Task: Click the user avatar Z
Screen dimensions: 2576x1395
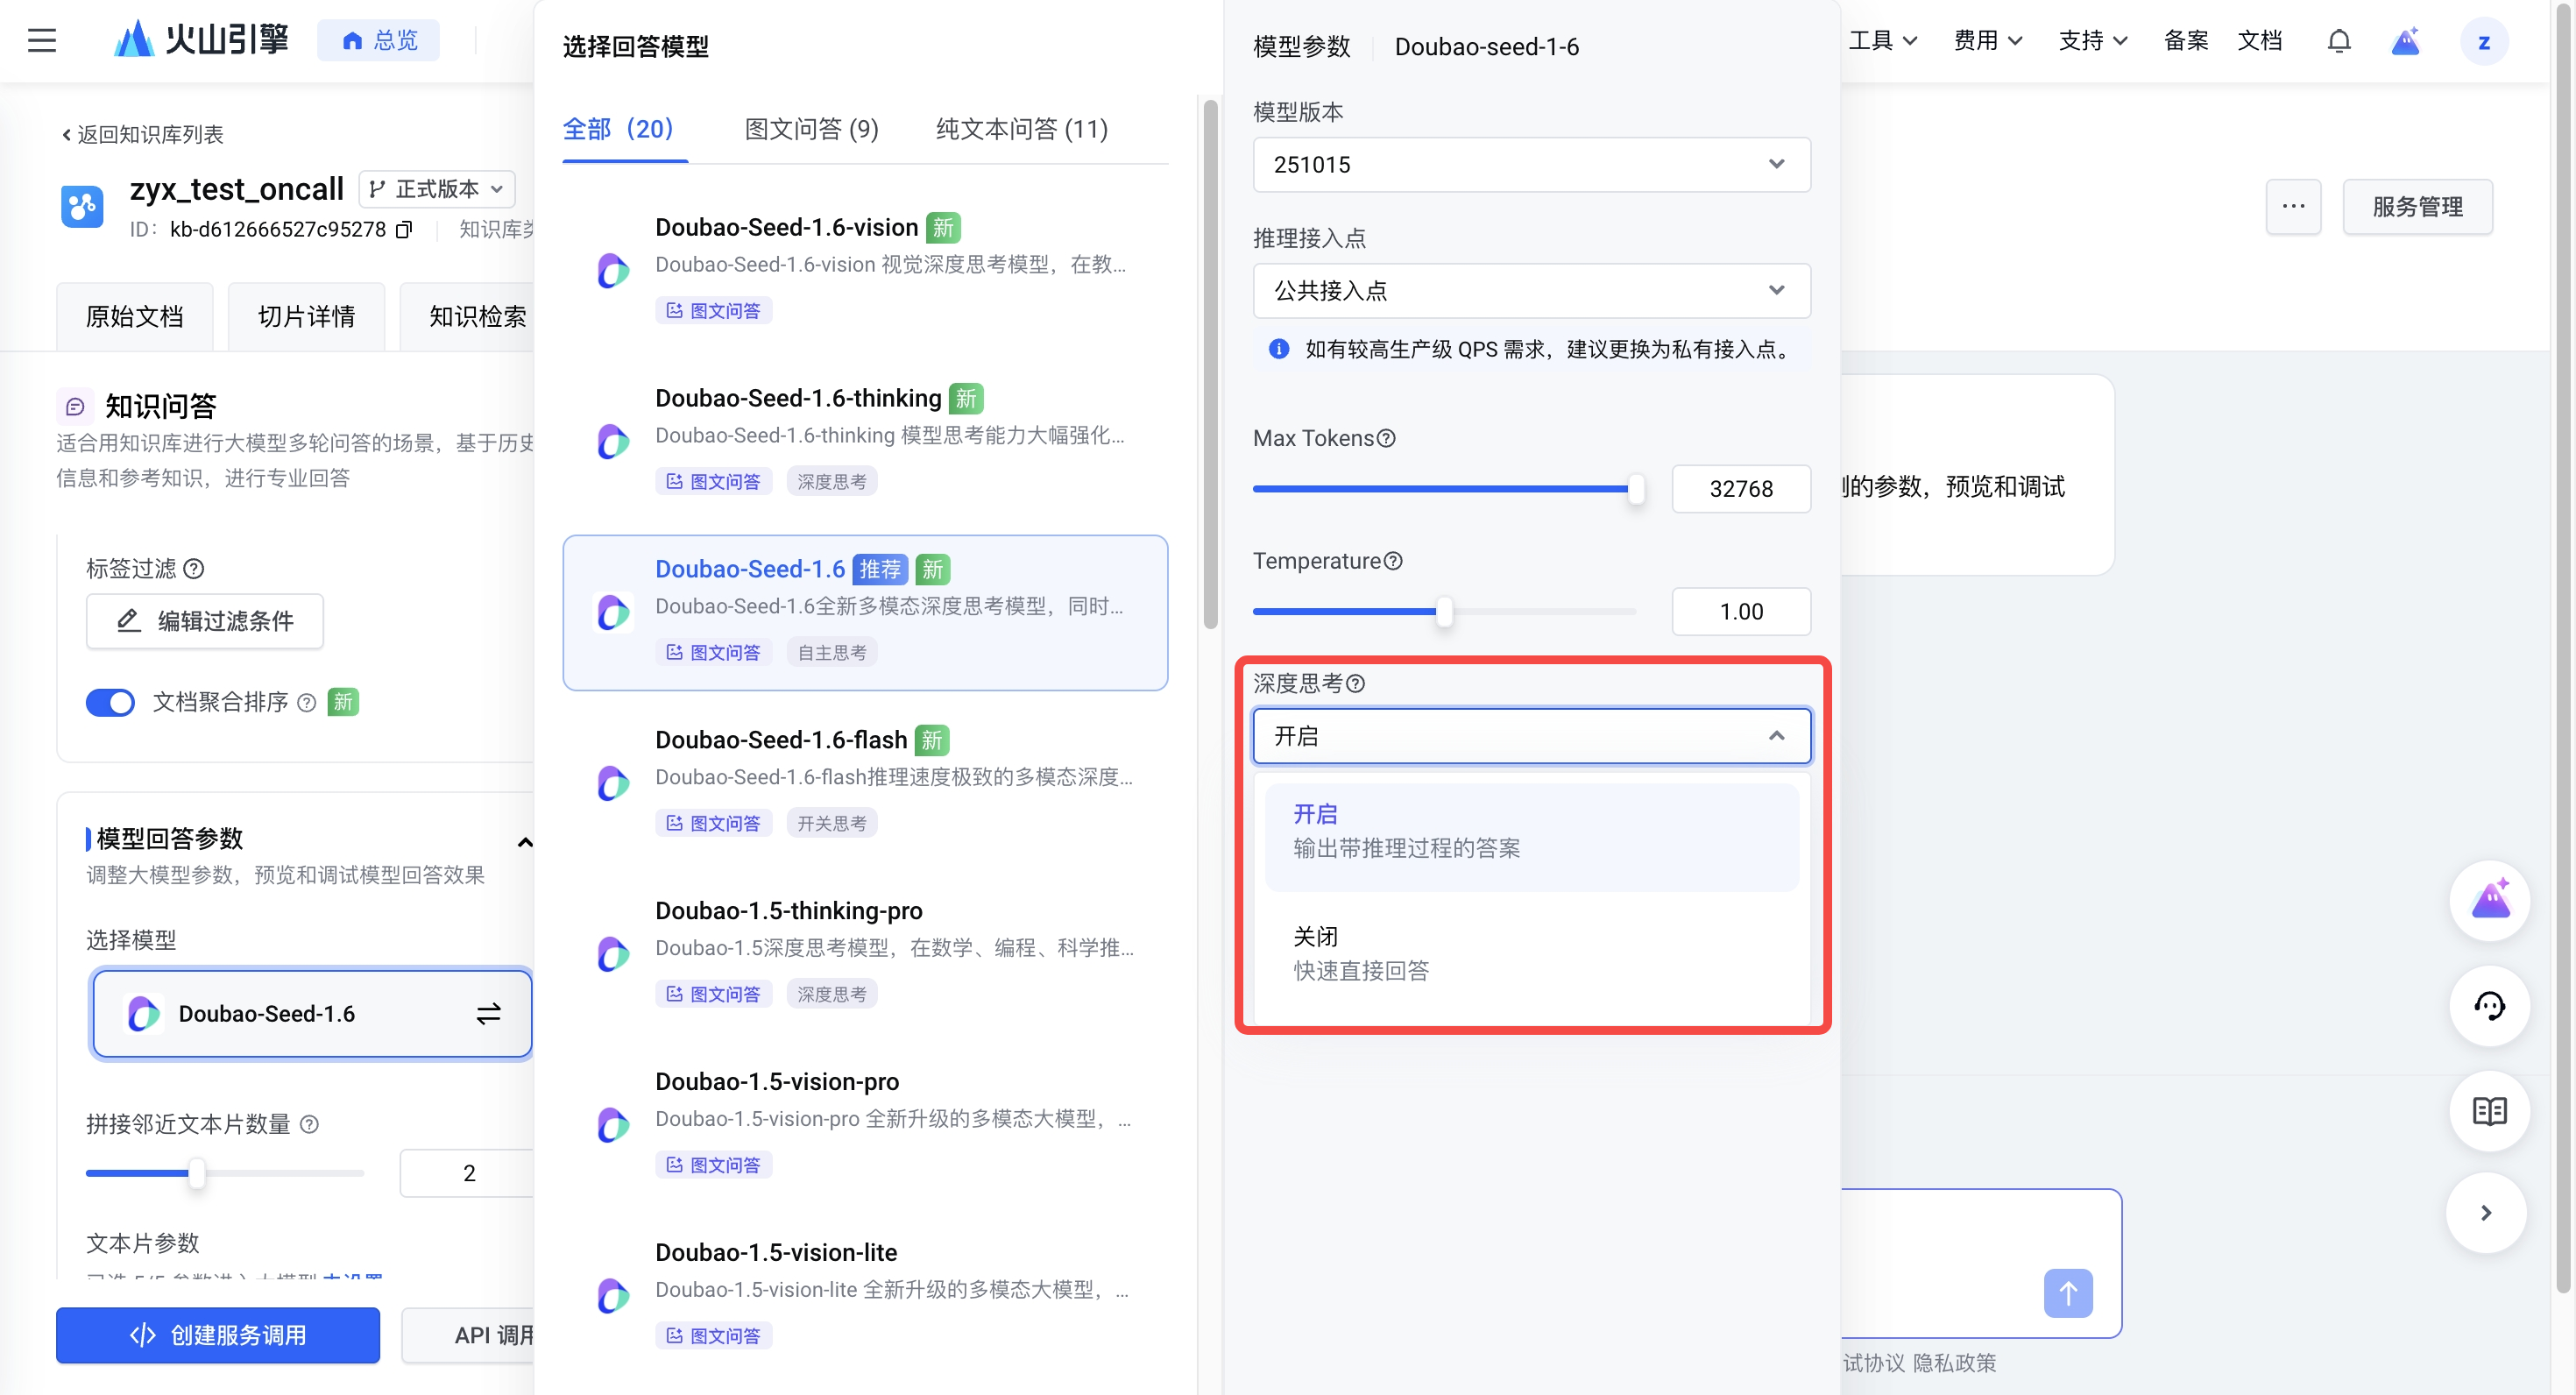Action: [x=2483, y=42]
